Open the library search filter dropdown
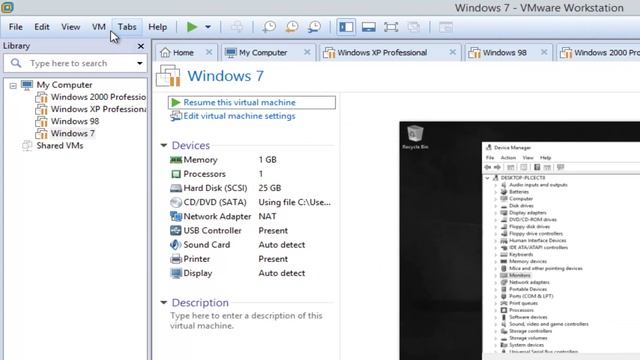This screenshot has width=640, height=360. tap(140, 63)
